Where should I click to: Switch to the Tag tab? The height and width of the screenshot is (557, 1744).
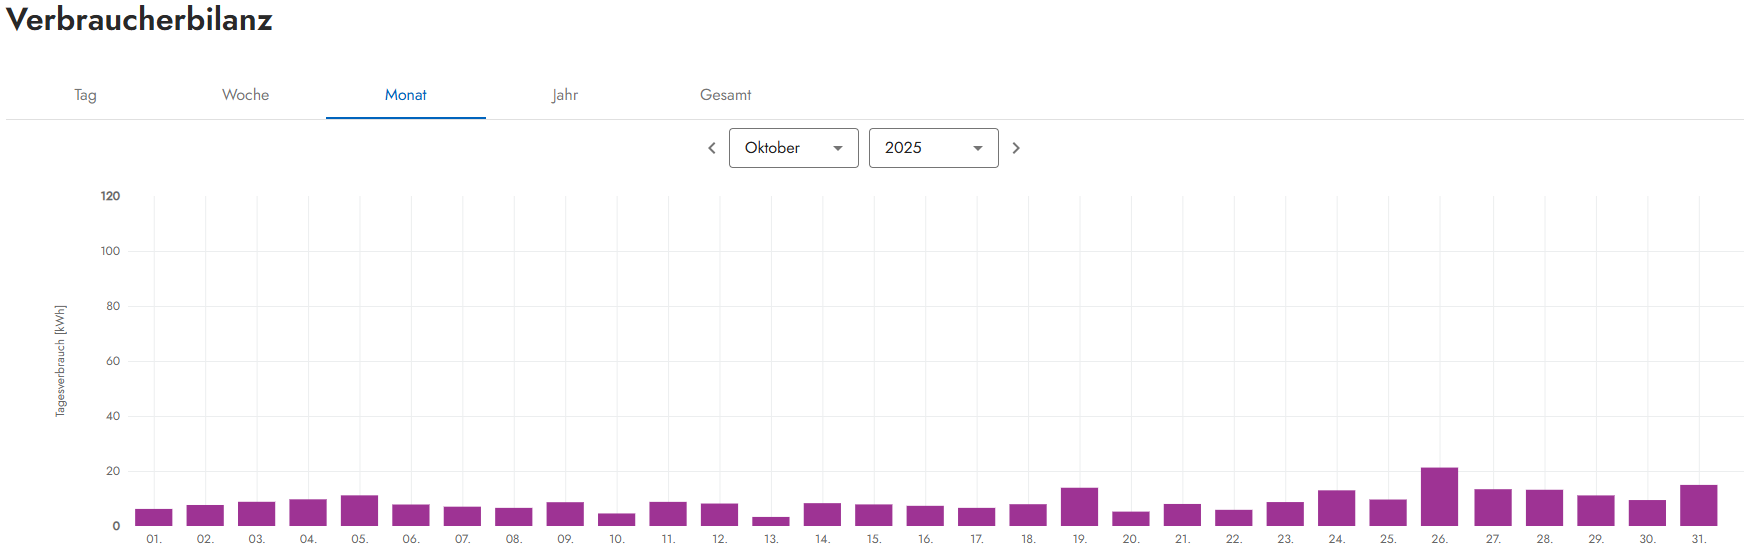pos(85,95)
